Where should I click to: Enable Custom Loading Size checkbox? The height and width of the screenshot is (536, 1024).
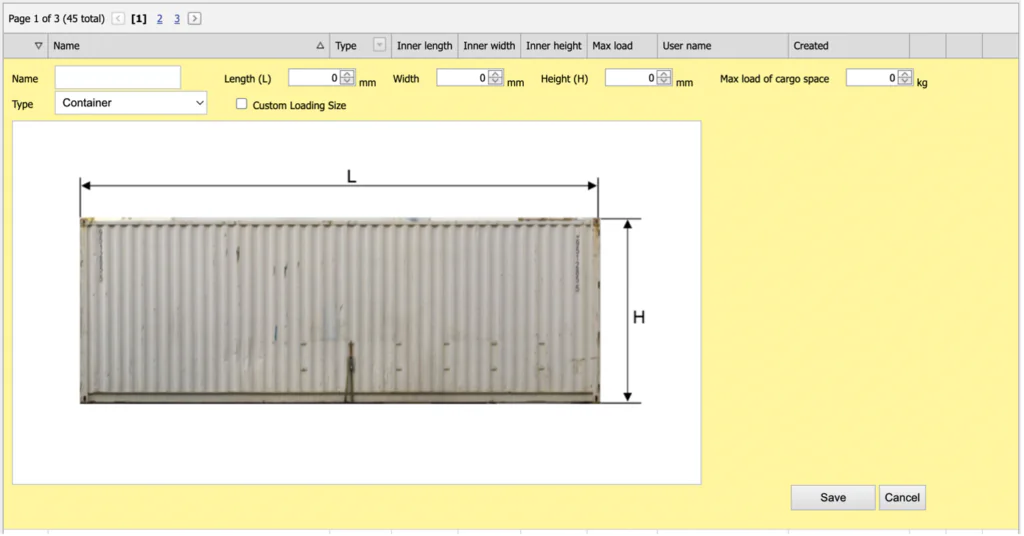(242, 104)
